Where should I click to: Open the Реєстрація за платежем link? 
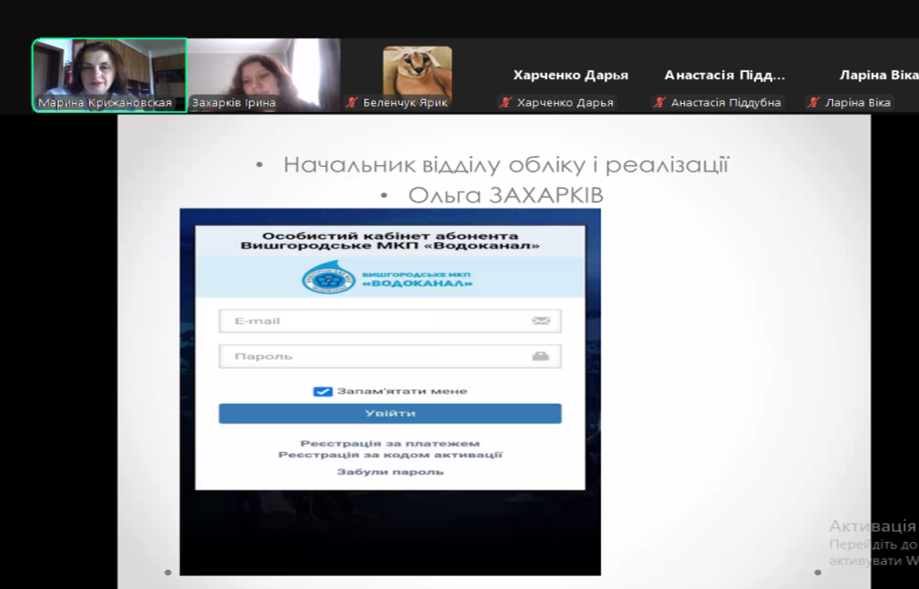coord(390,443)
